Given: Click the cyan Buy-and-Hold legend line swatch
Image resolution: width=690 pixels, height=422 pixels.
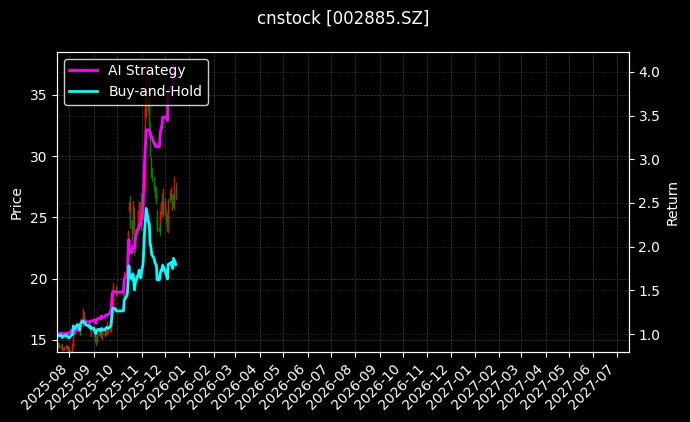Looking at the screenshot, I should [84, 90].
